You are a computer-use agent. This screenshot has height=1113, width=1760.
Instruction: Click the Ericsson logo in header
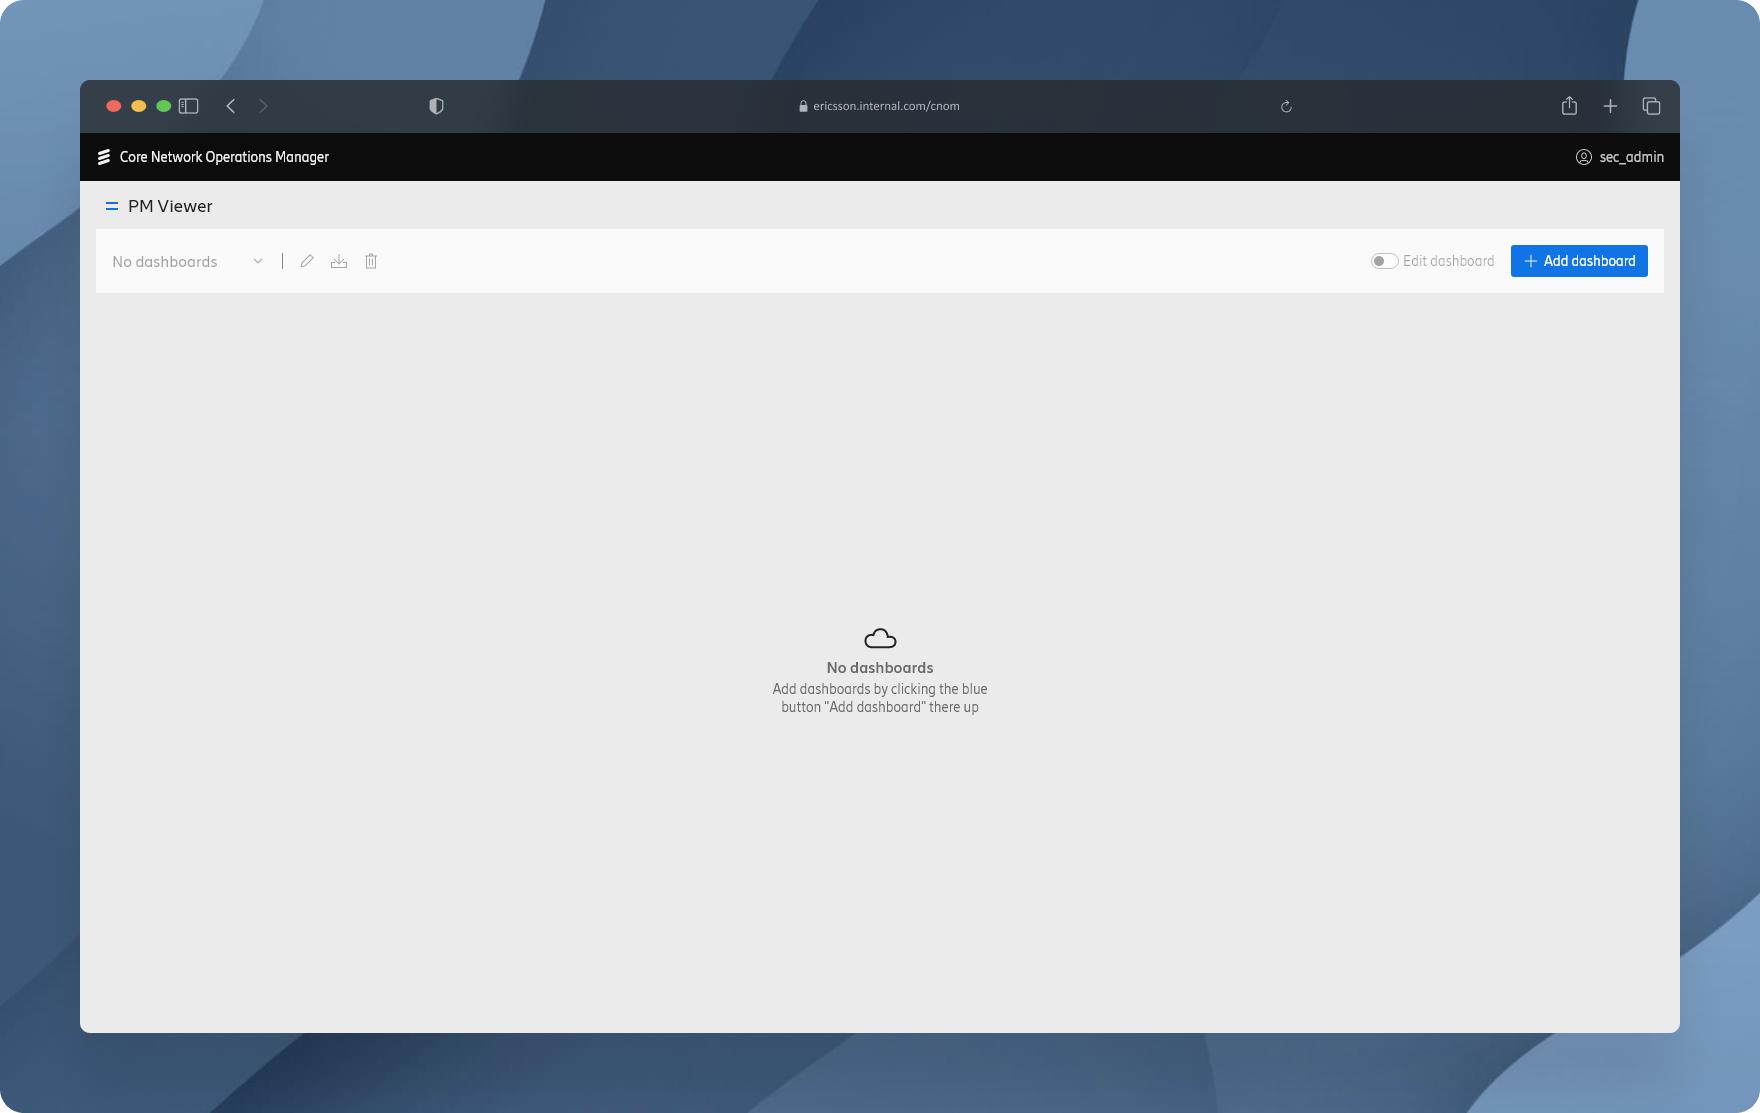point(103,157)
